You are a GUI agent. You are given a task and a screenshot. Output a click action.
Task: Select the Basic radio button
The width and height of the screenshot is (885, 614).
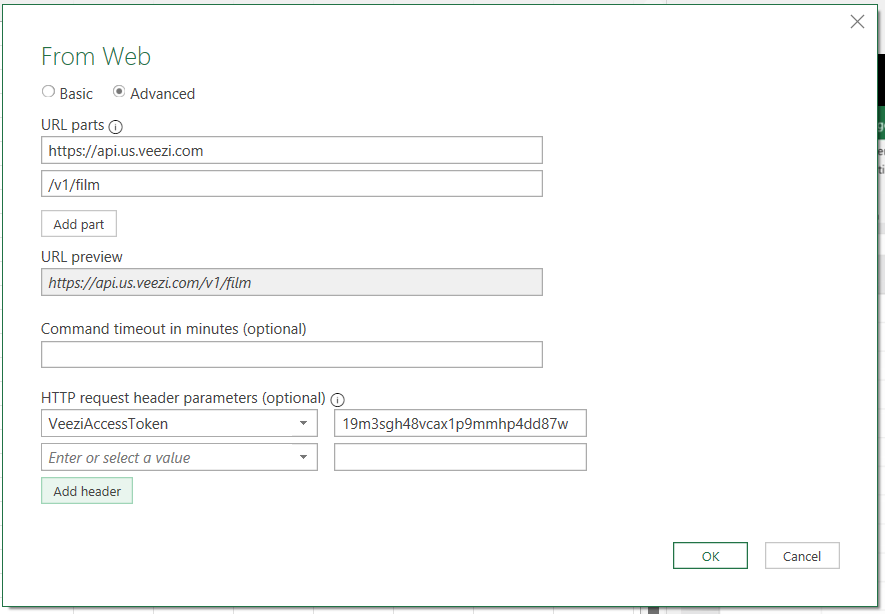click(48, 92)
